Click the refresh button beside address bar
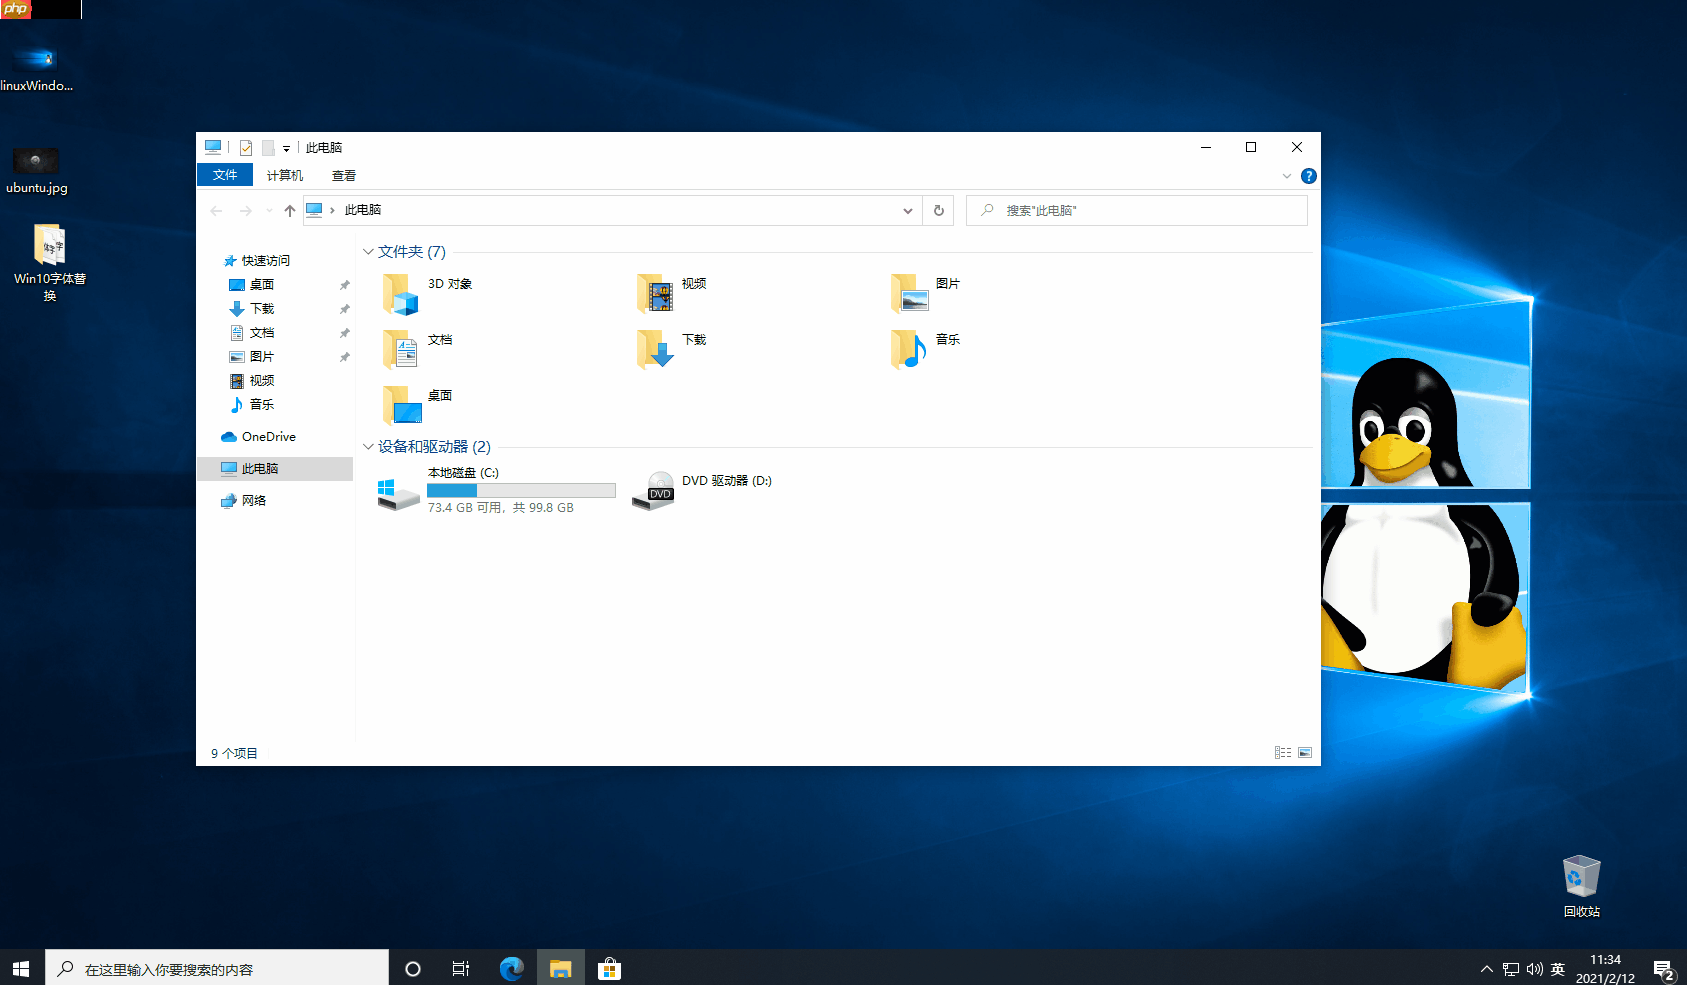 pyautogui.click(x=938, y=210)
